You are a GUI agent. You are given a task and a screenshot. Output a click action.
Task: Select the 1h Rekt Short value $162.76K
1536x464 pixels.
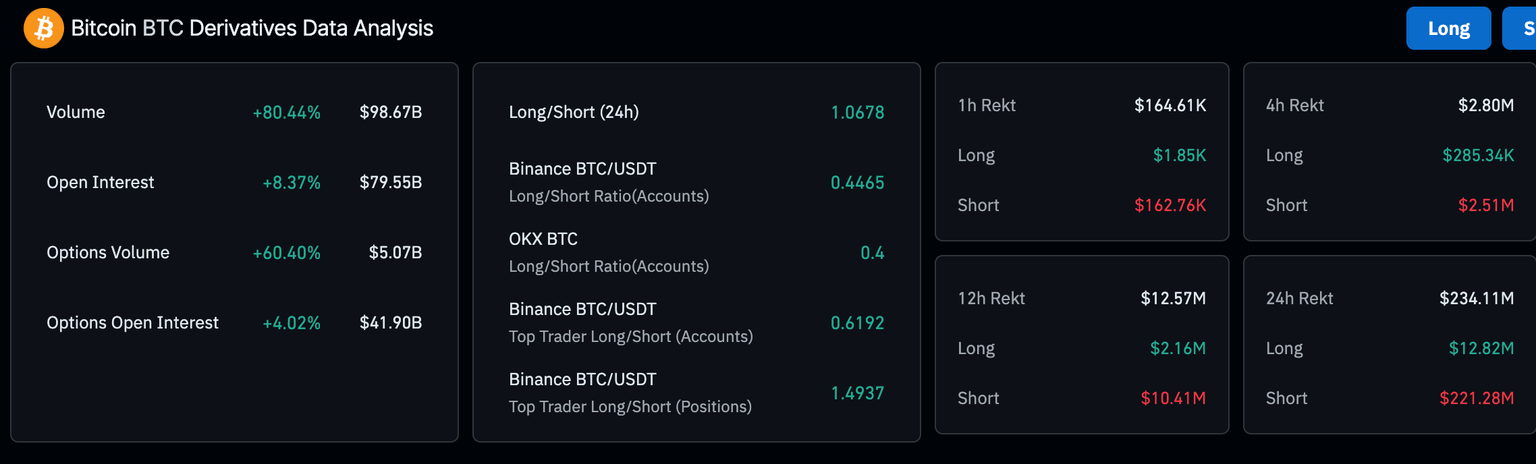click(1170, 205)
